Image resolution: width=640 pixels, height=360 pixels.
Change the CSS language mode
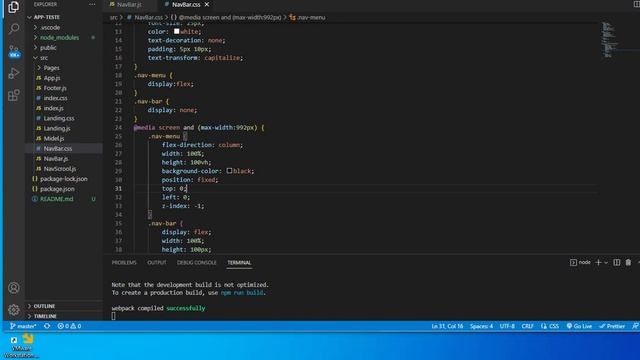point(550,326)
